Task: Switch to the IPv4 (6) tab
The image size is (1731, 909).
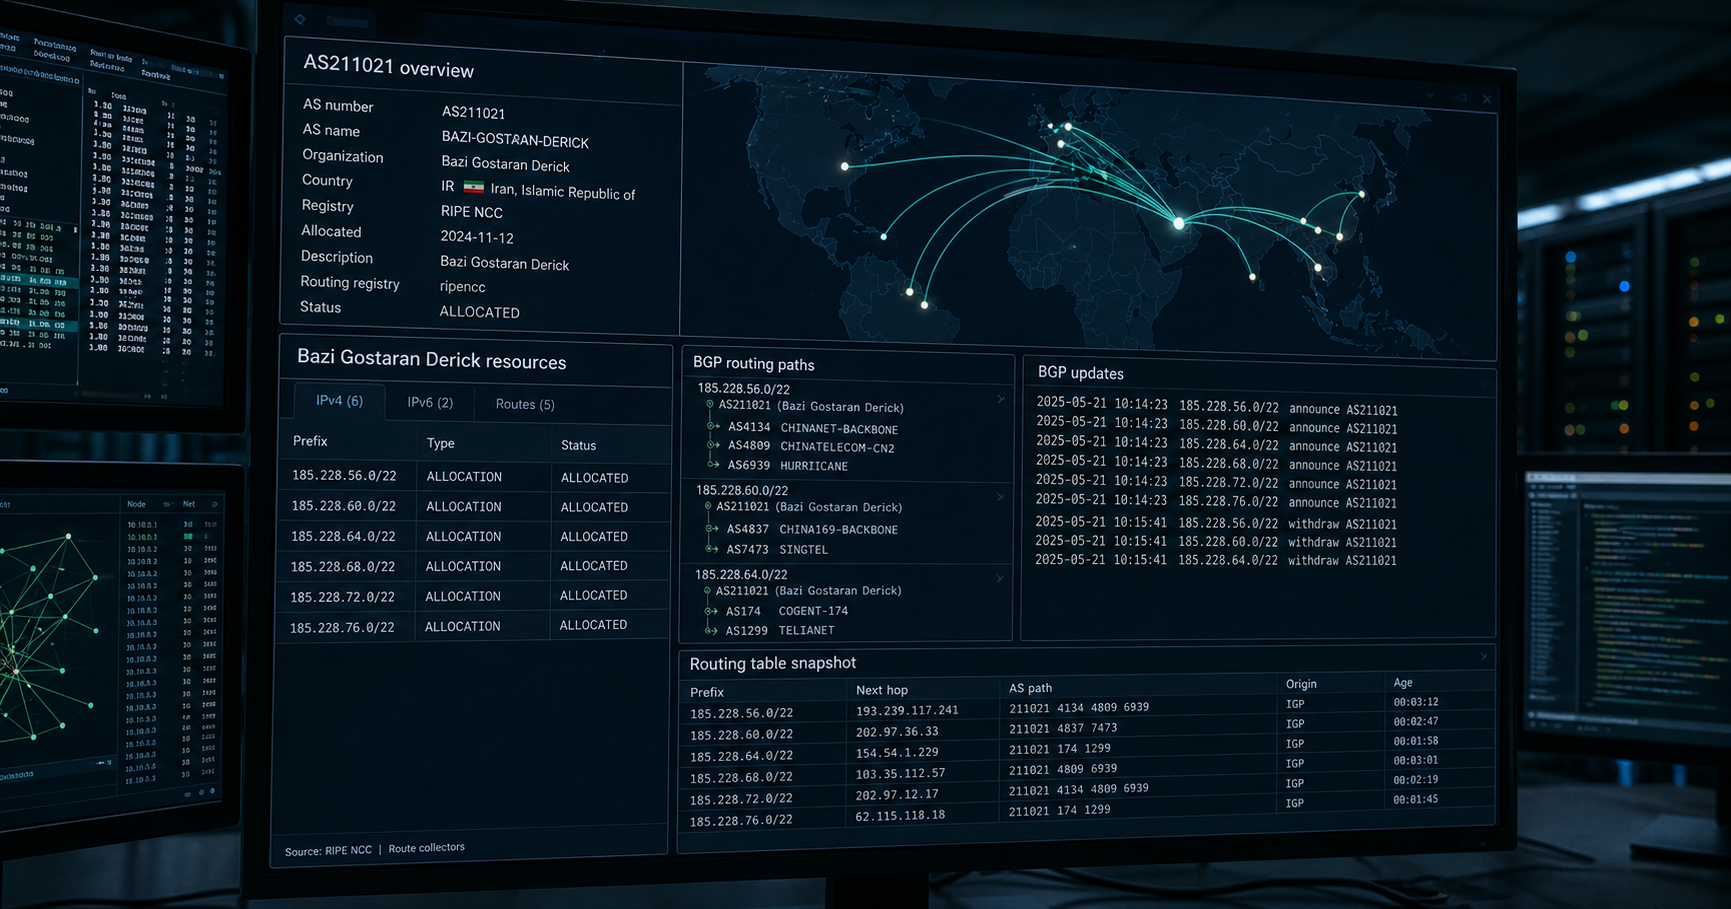Action: (x=339, y=401)
